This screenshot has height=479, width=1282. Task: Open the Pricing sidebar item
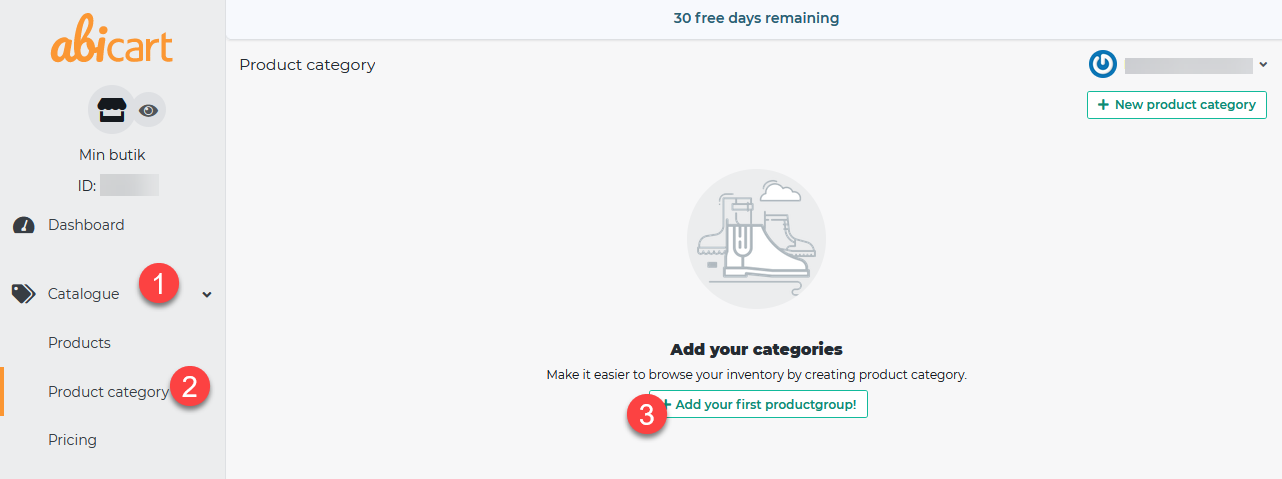point(72,440)
